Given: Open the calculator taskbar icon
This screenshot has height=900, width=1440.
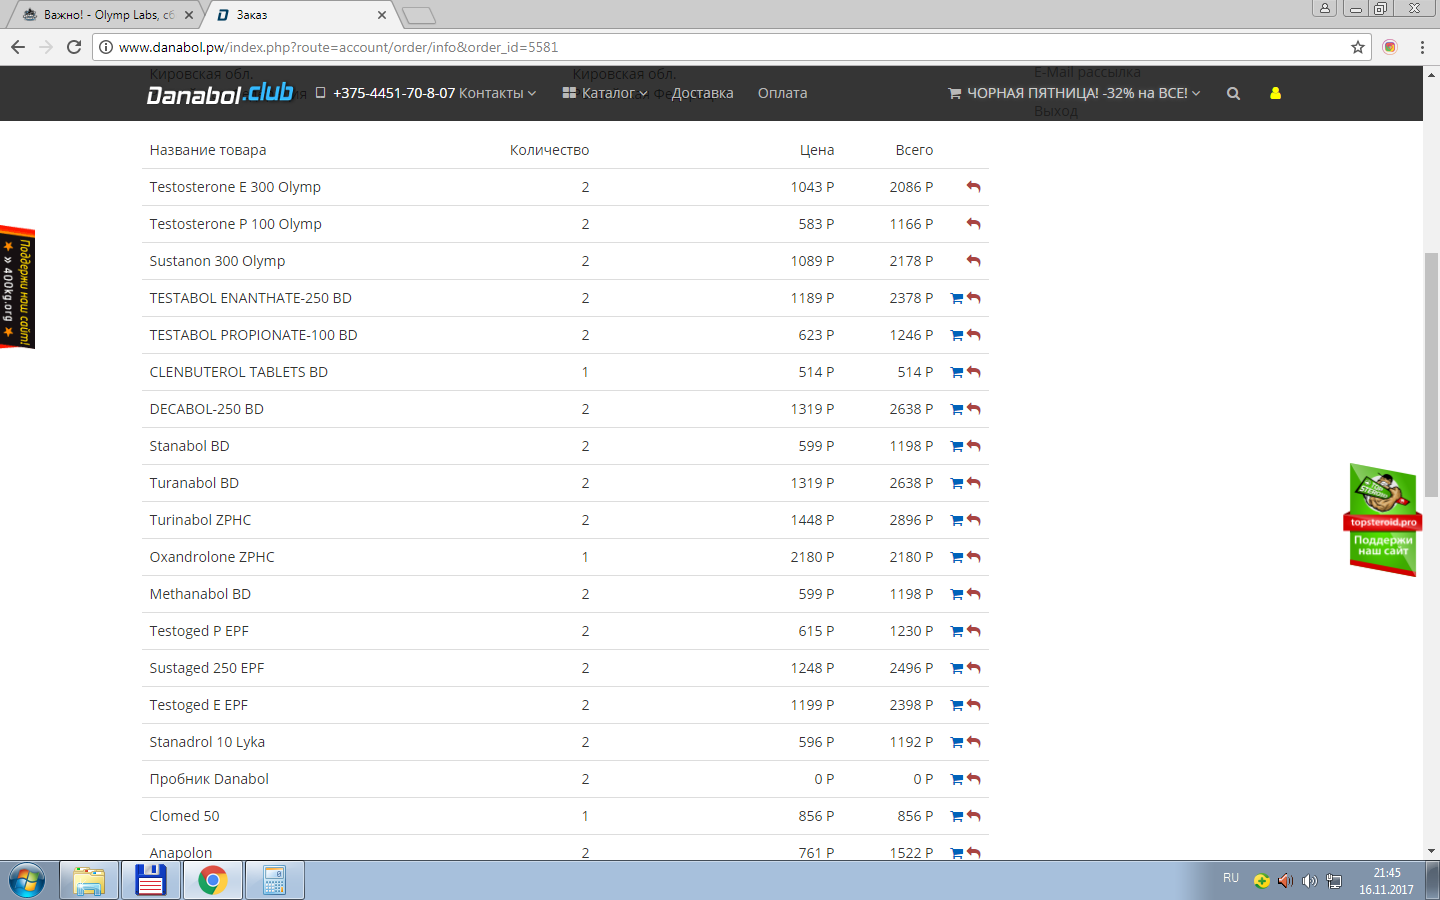Looking at the screenshot, I should [274, 881].
